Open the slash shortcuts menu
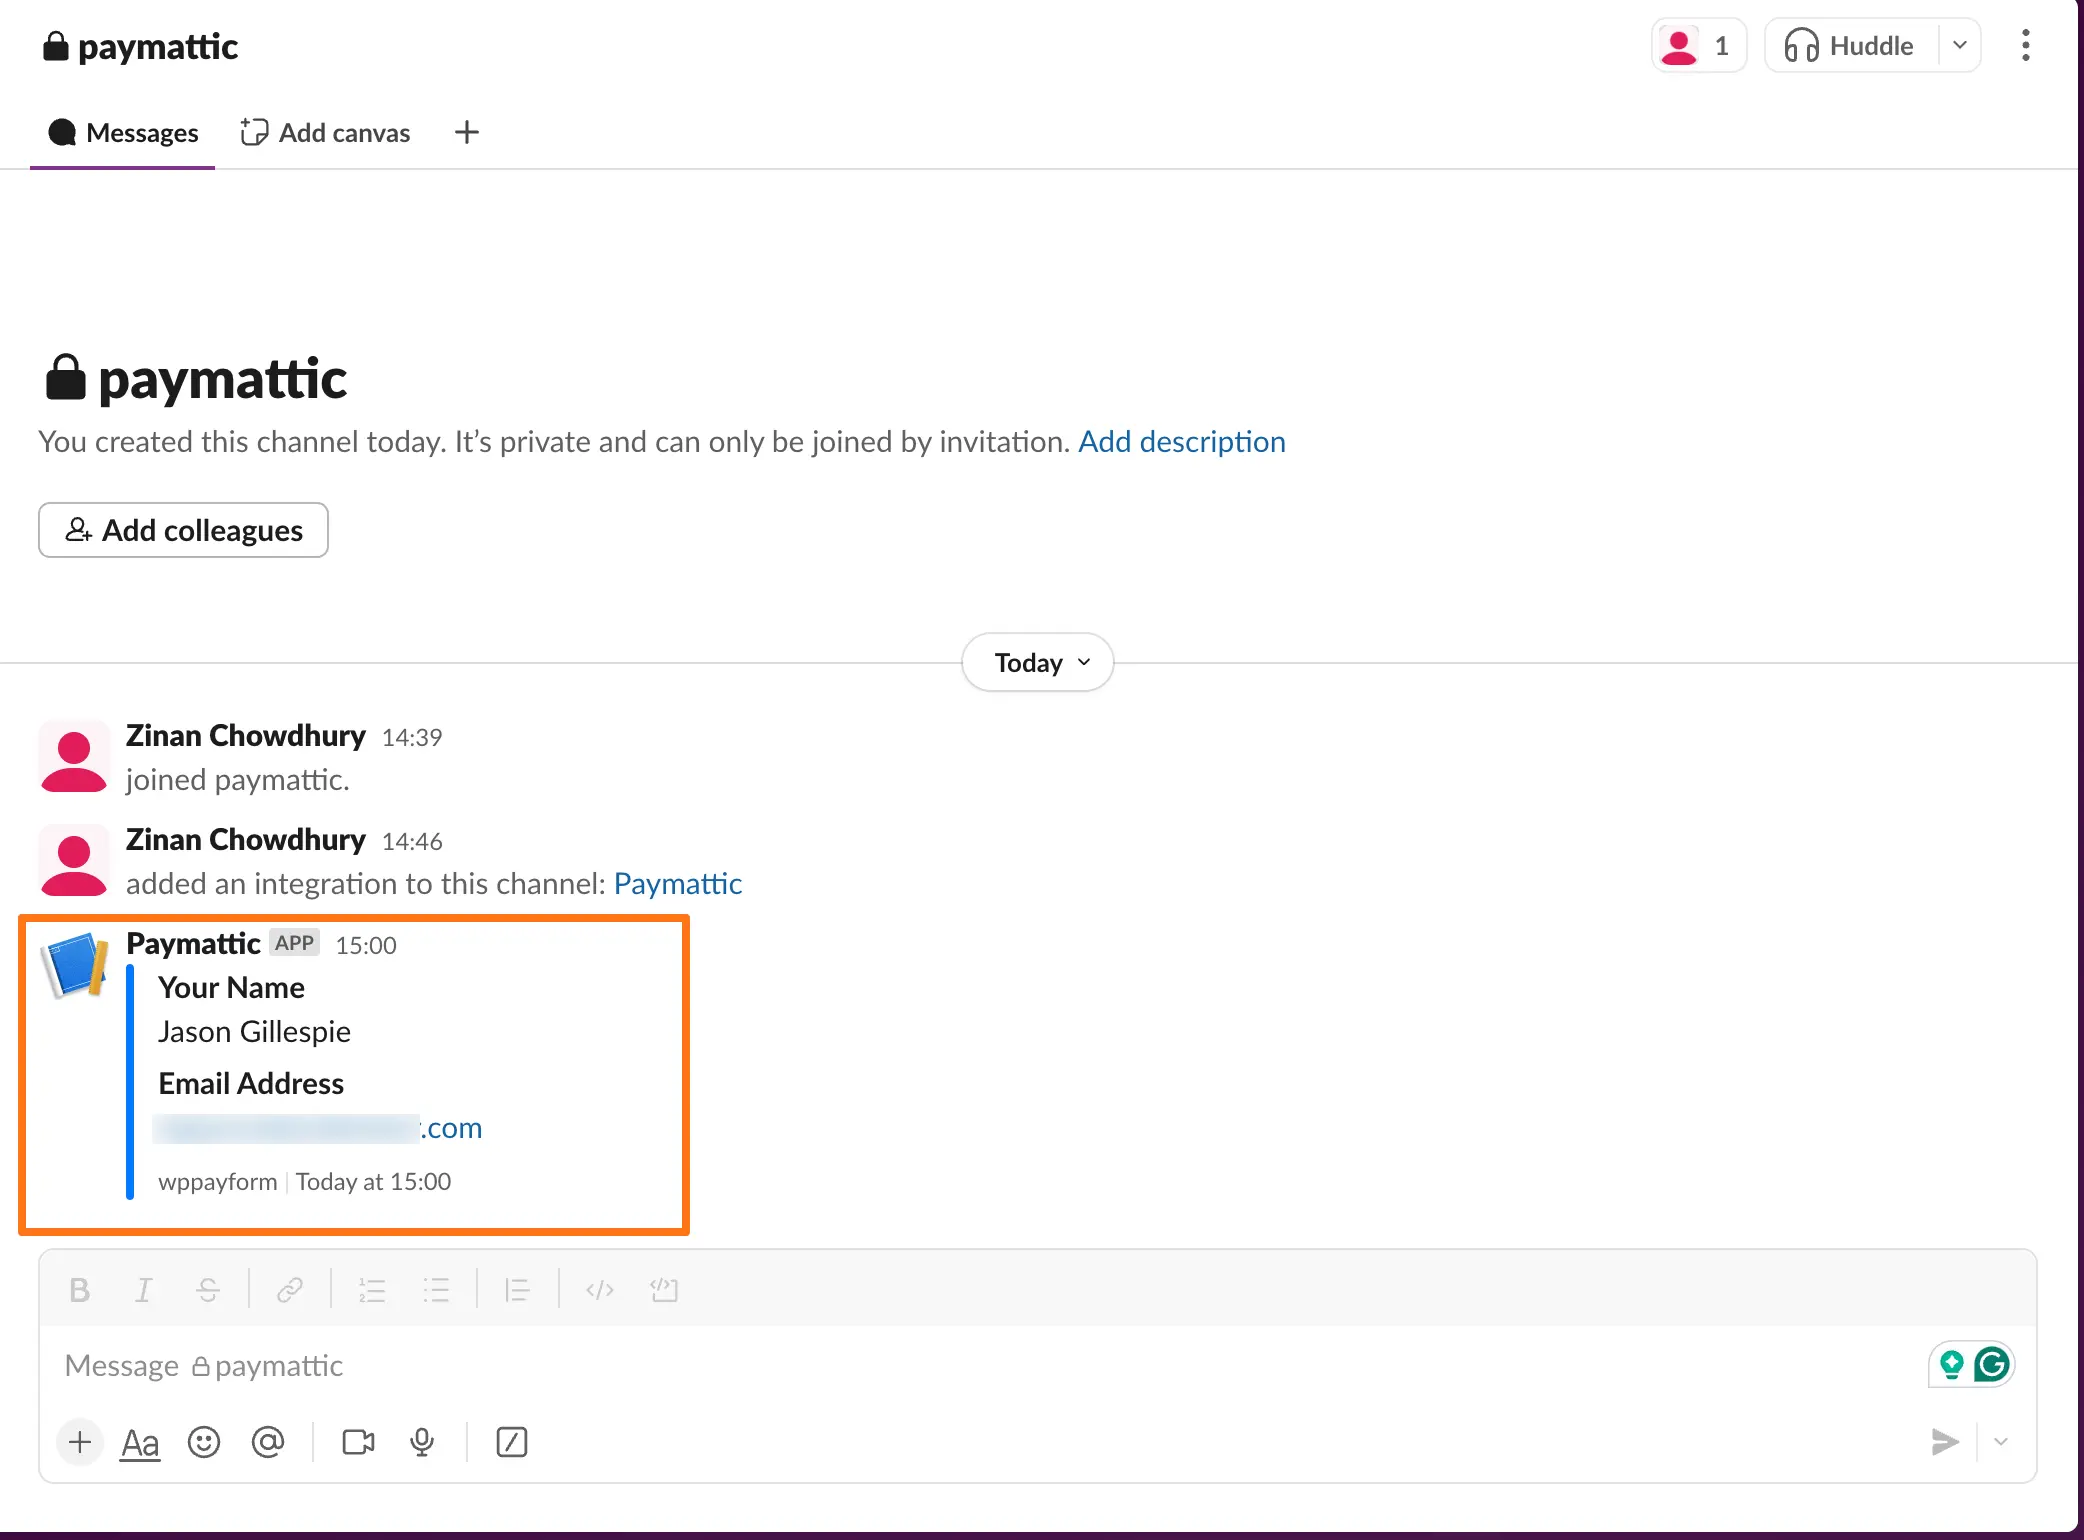The image size is (2084, 1540). click(x=512, y=1442)
